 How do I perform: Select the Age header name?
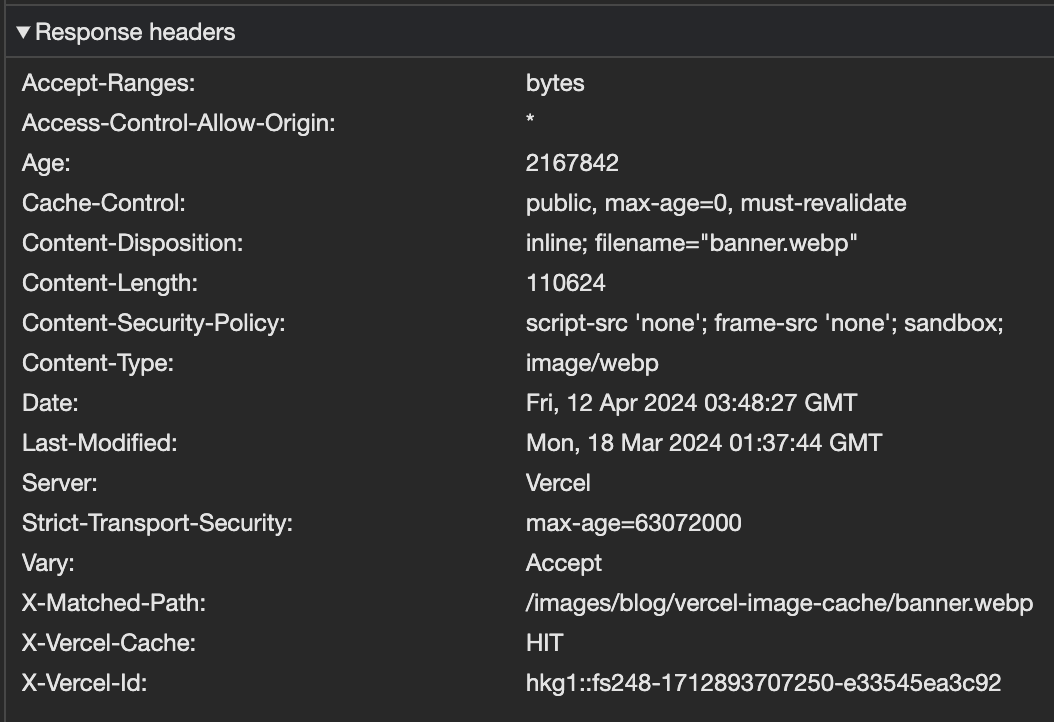pos(46,163)
